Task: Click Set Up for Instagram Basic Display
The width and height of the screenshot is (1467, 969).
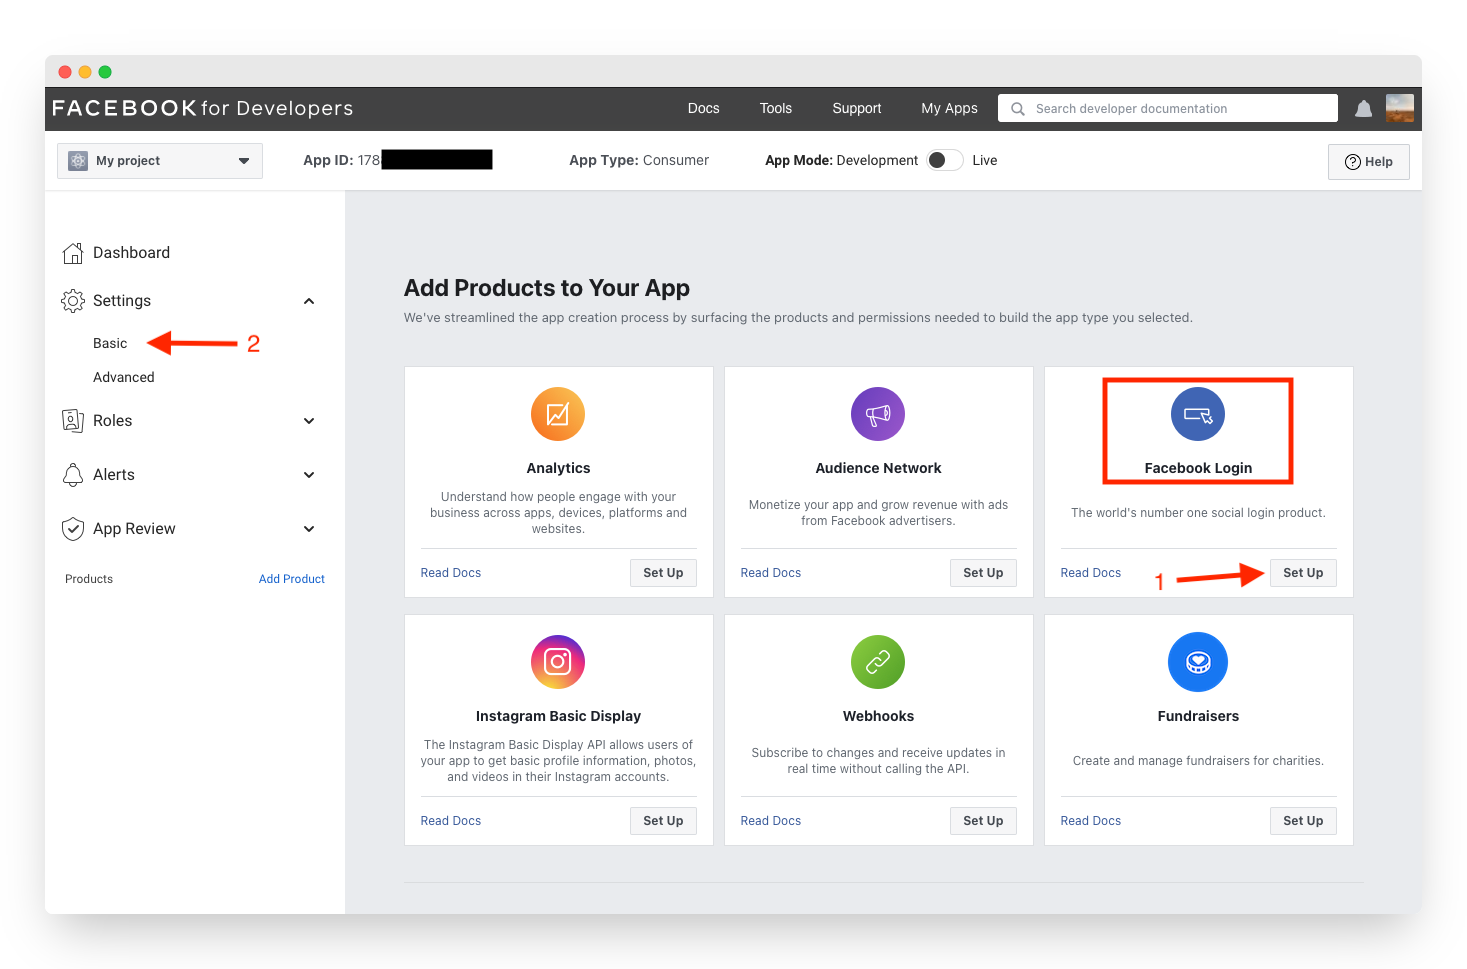Action: coord(663,821)
